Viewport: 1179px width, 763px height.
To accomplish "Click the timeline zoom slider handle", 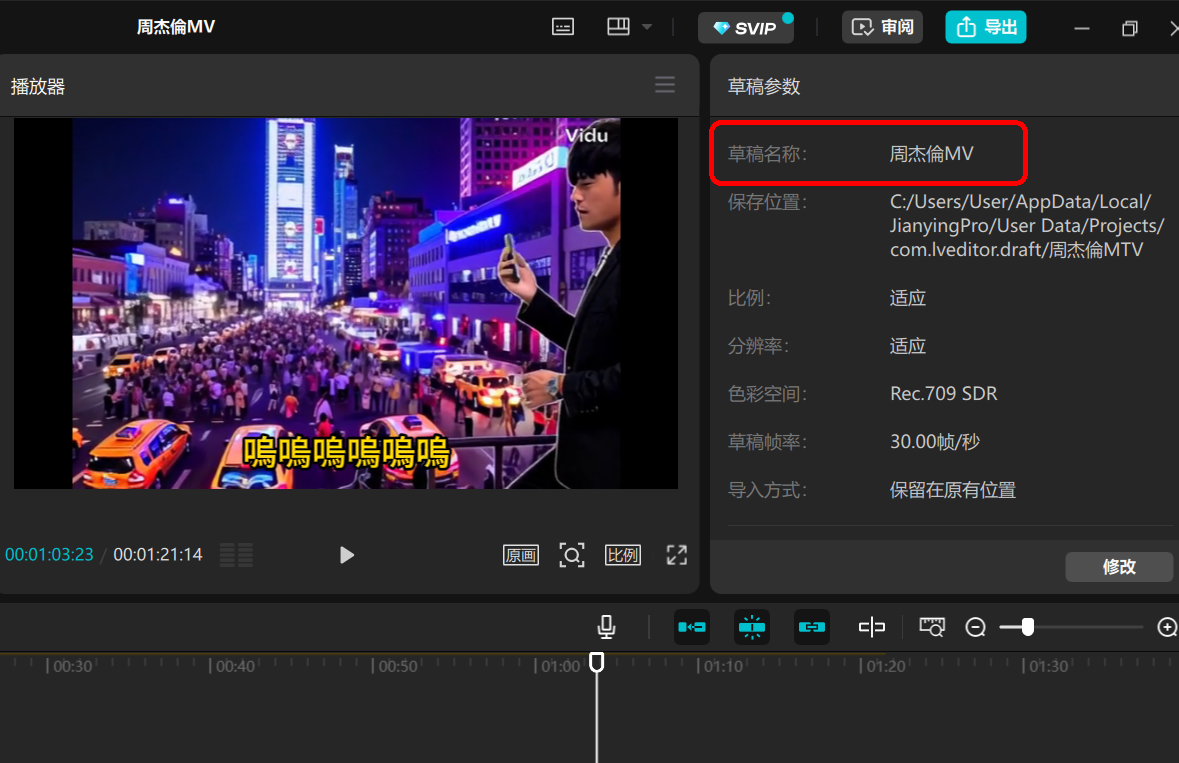I will [x=1027, y=627].
